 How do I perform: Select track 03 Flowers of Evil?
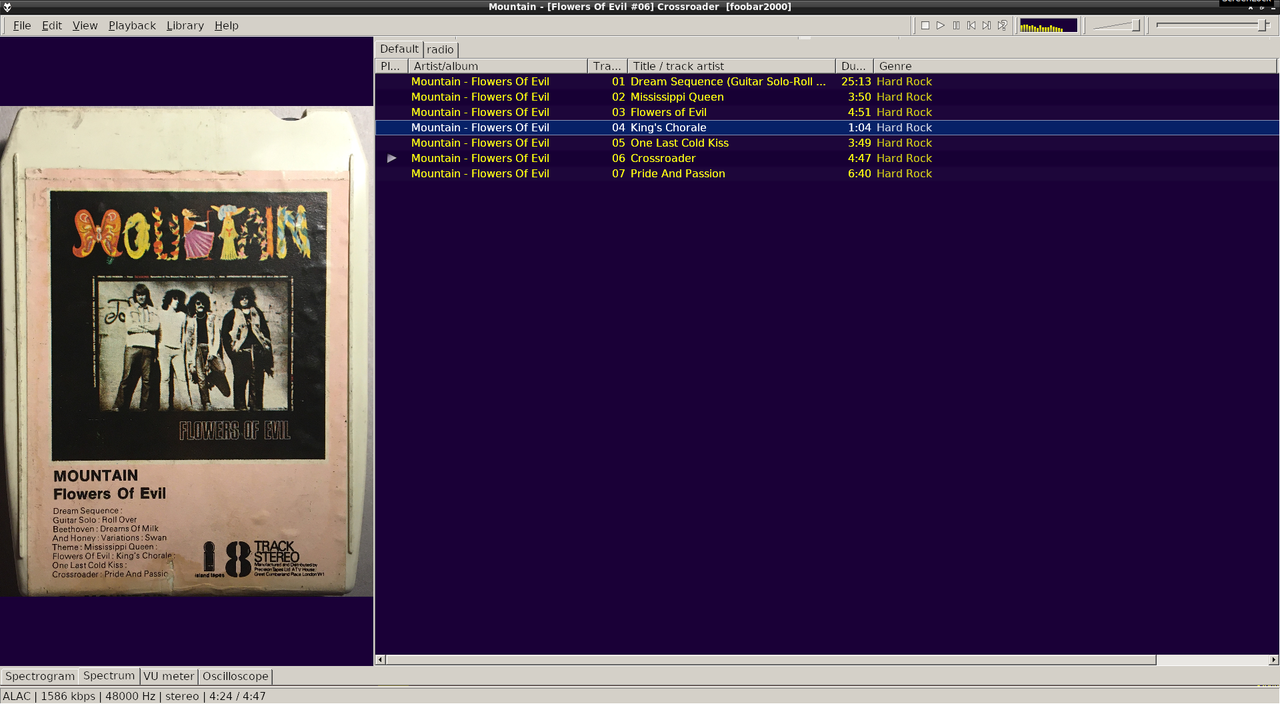[827, 112]
